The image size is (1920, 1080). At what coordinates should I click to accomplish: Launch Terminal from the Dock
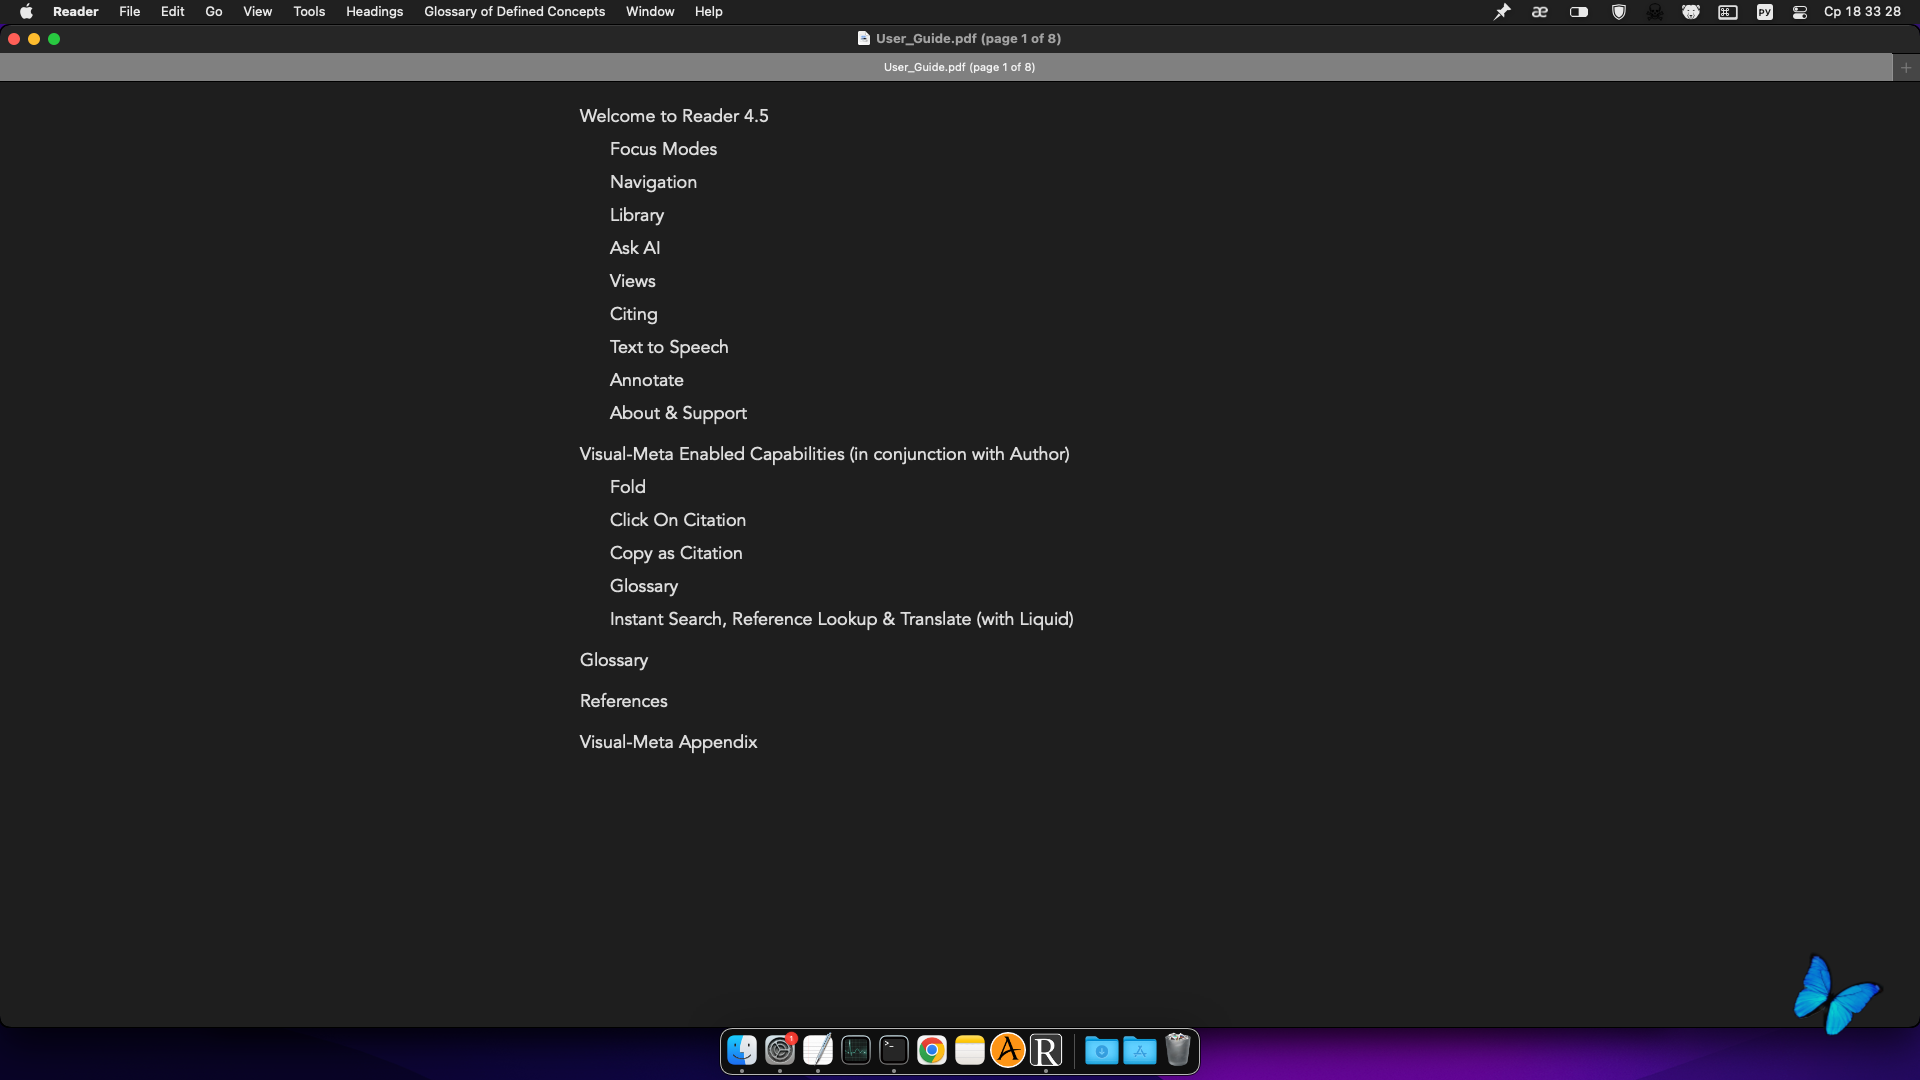pyautogui.click(x=894, y=1050)
